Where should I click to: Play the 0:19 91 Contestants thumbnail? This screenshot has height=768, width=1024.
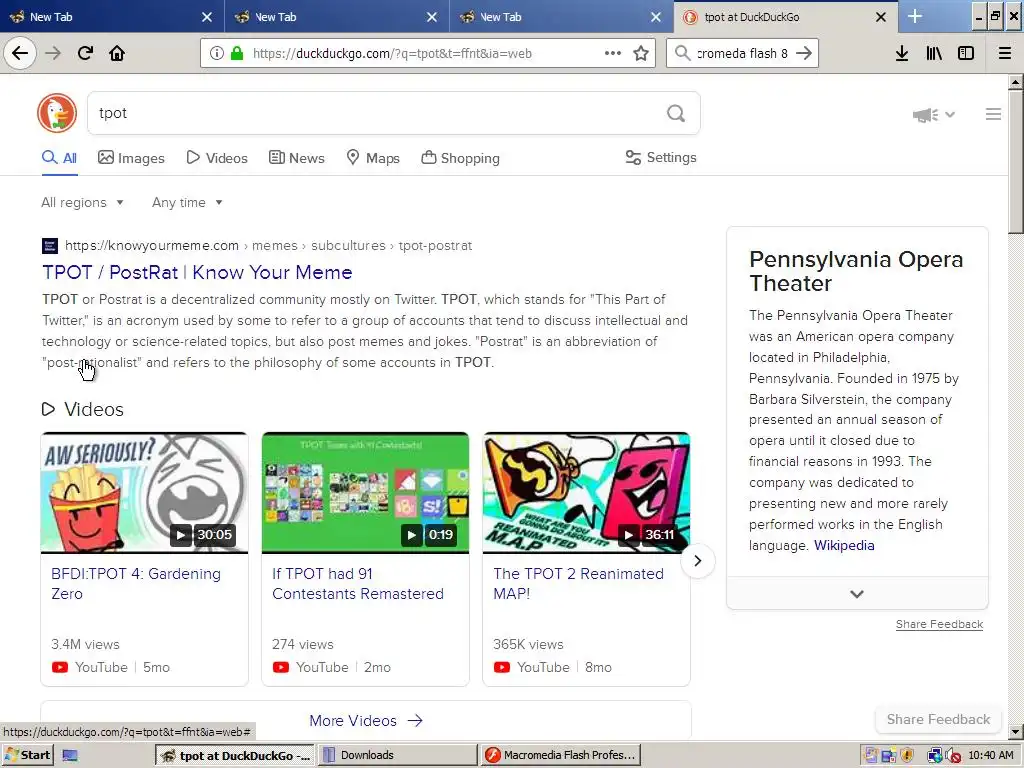[365, 492]
